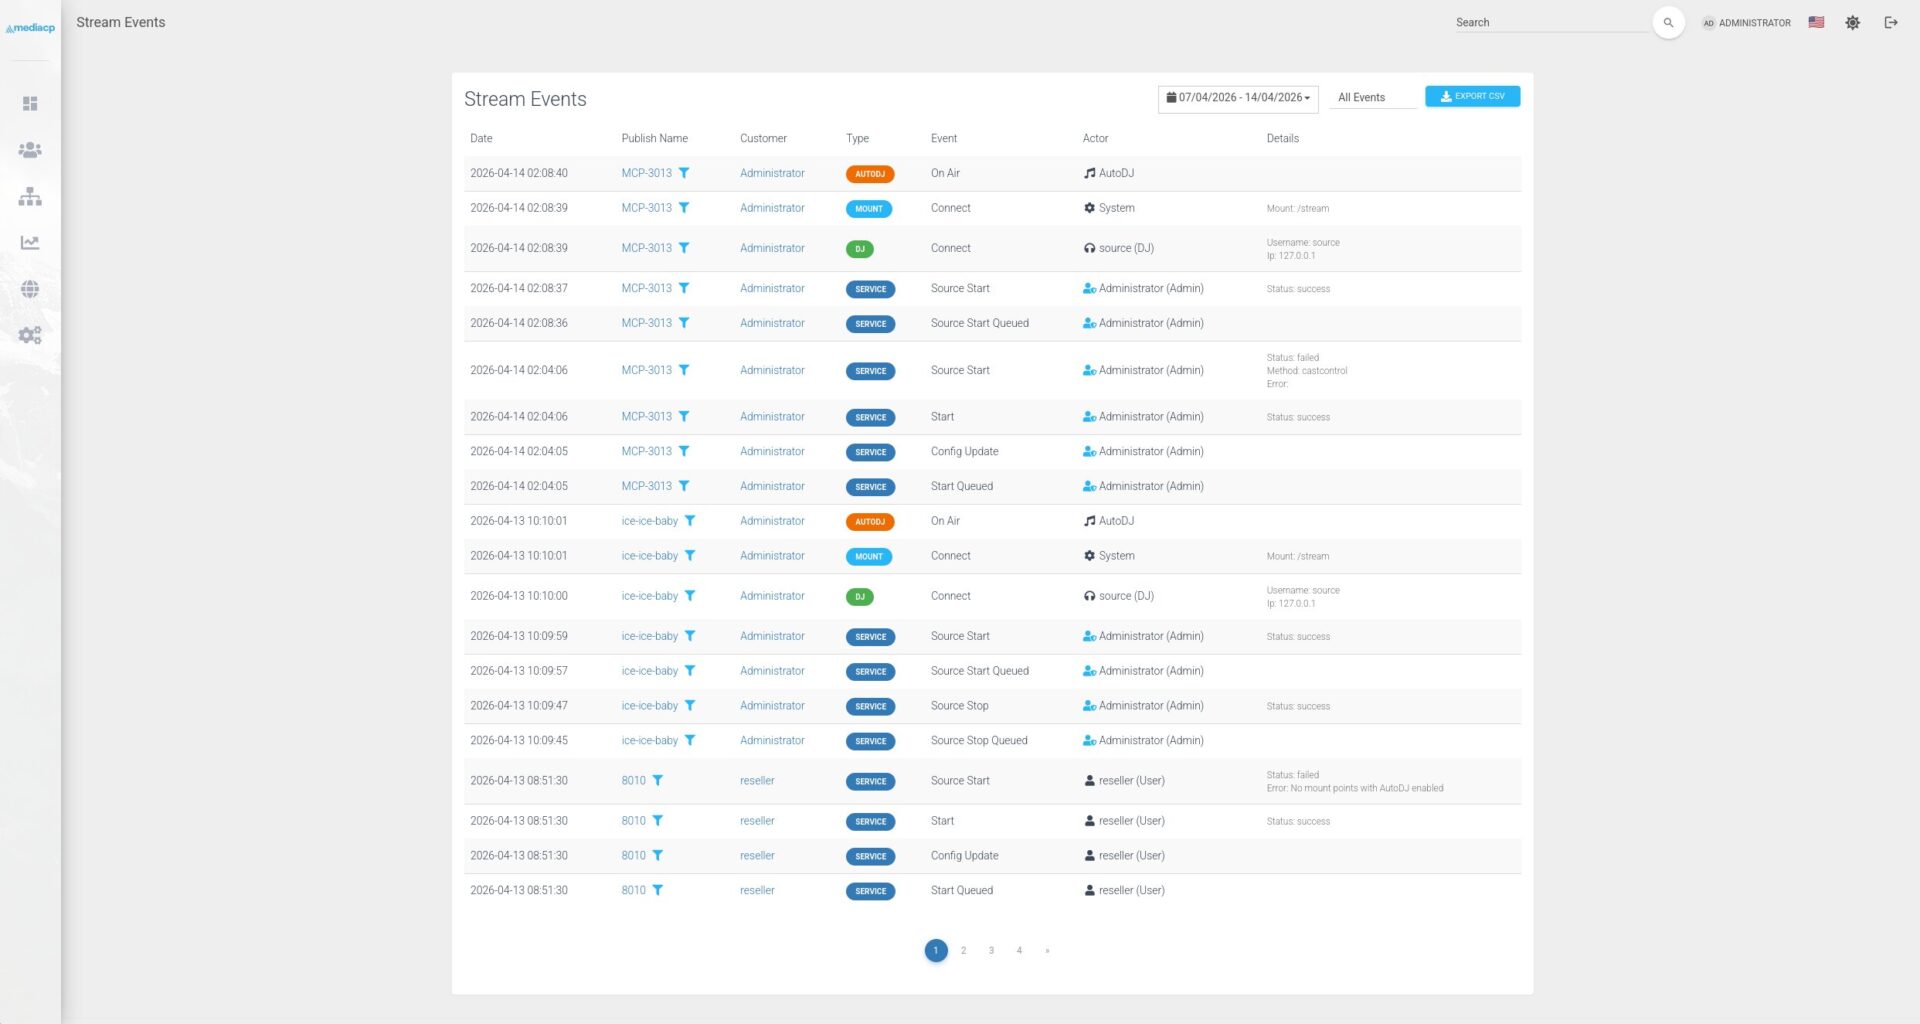Click the logout icon in top bar
The image size is (1920, 1024).
1890,23
